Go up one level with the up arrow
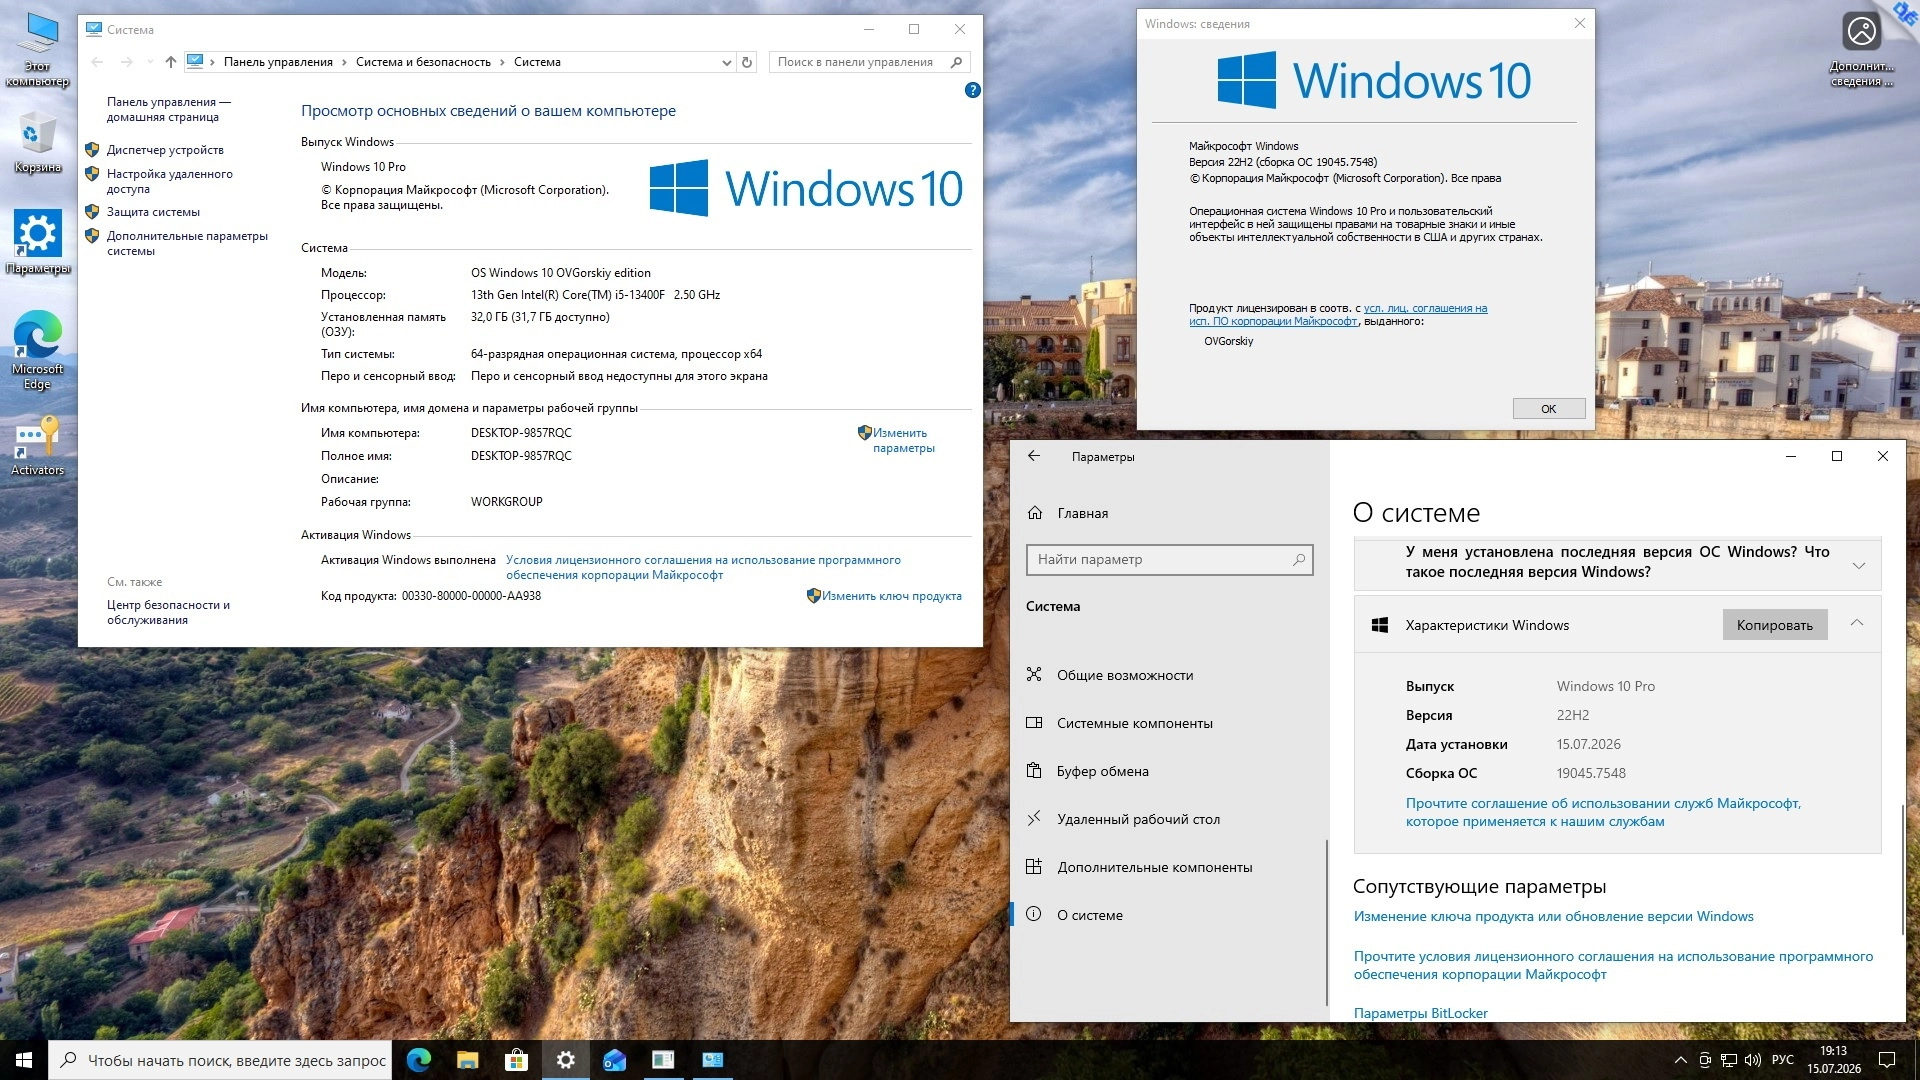Image resolution: width=1920 pixels, height=1080 pixels. click(171, 62)
